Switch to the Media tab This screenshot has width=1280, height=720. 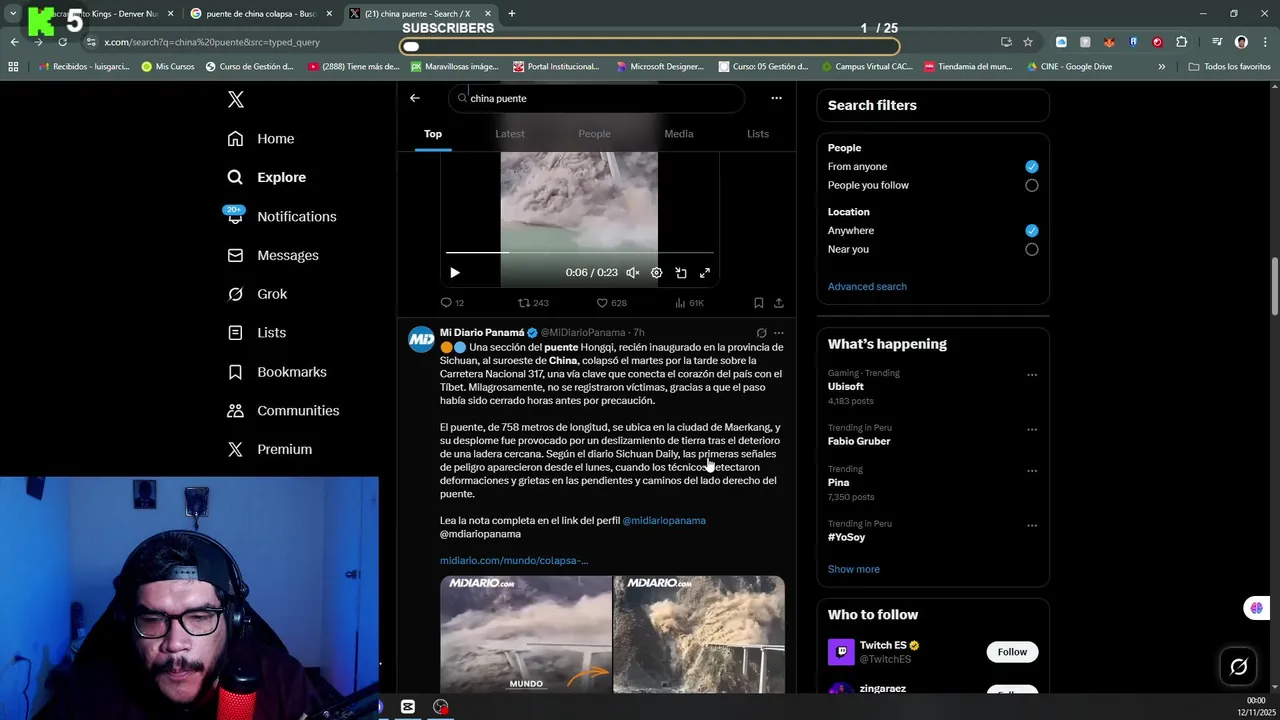tap(679, 134)
